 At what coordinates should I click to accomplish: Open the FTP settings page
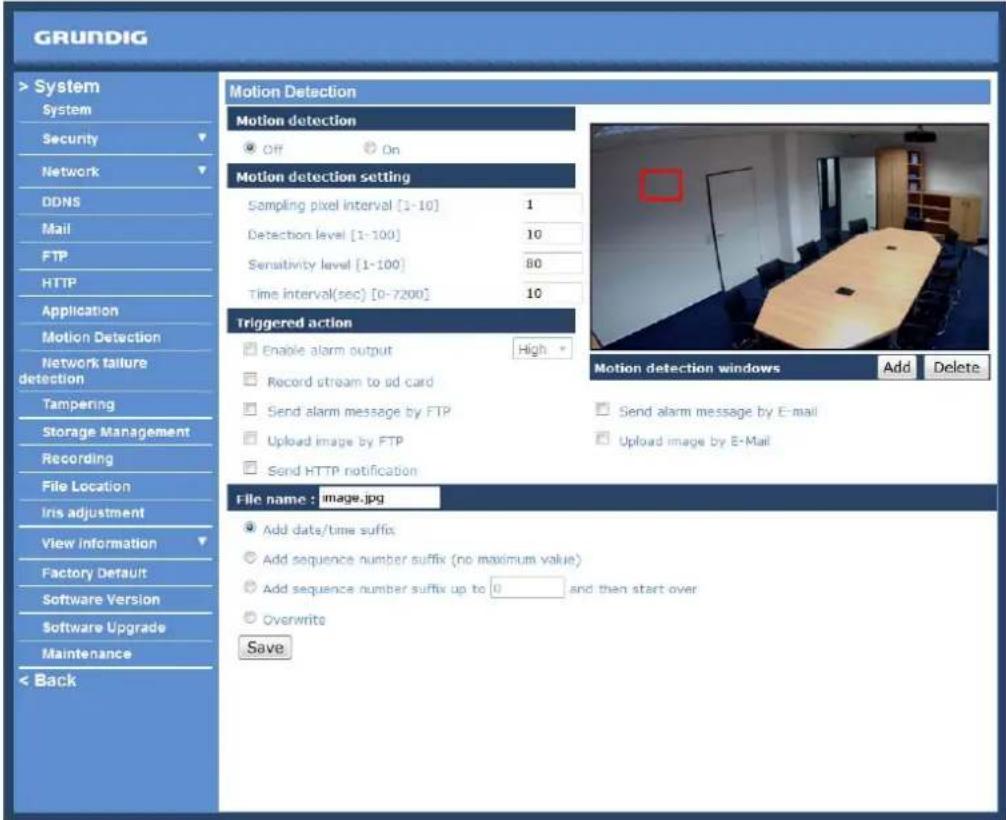point(55,256)
